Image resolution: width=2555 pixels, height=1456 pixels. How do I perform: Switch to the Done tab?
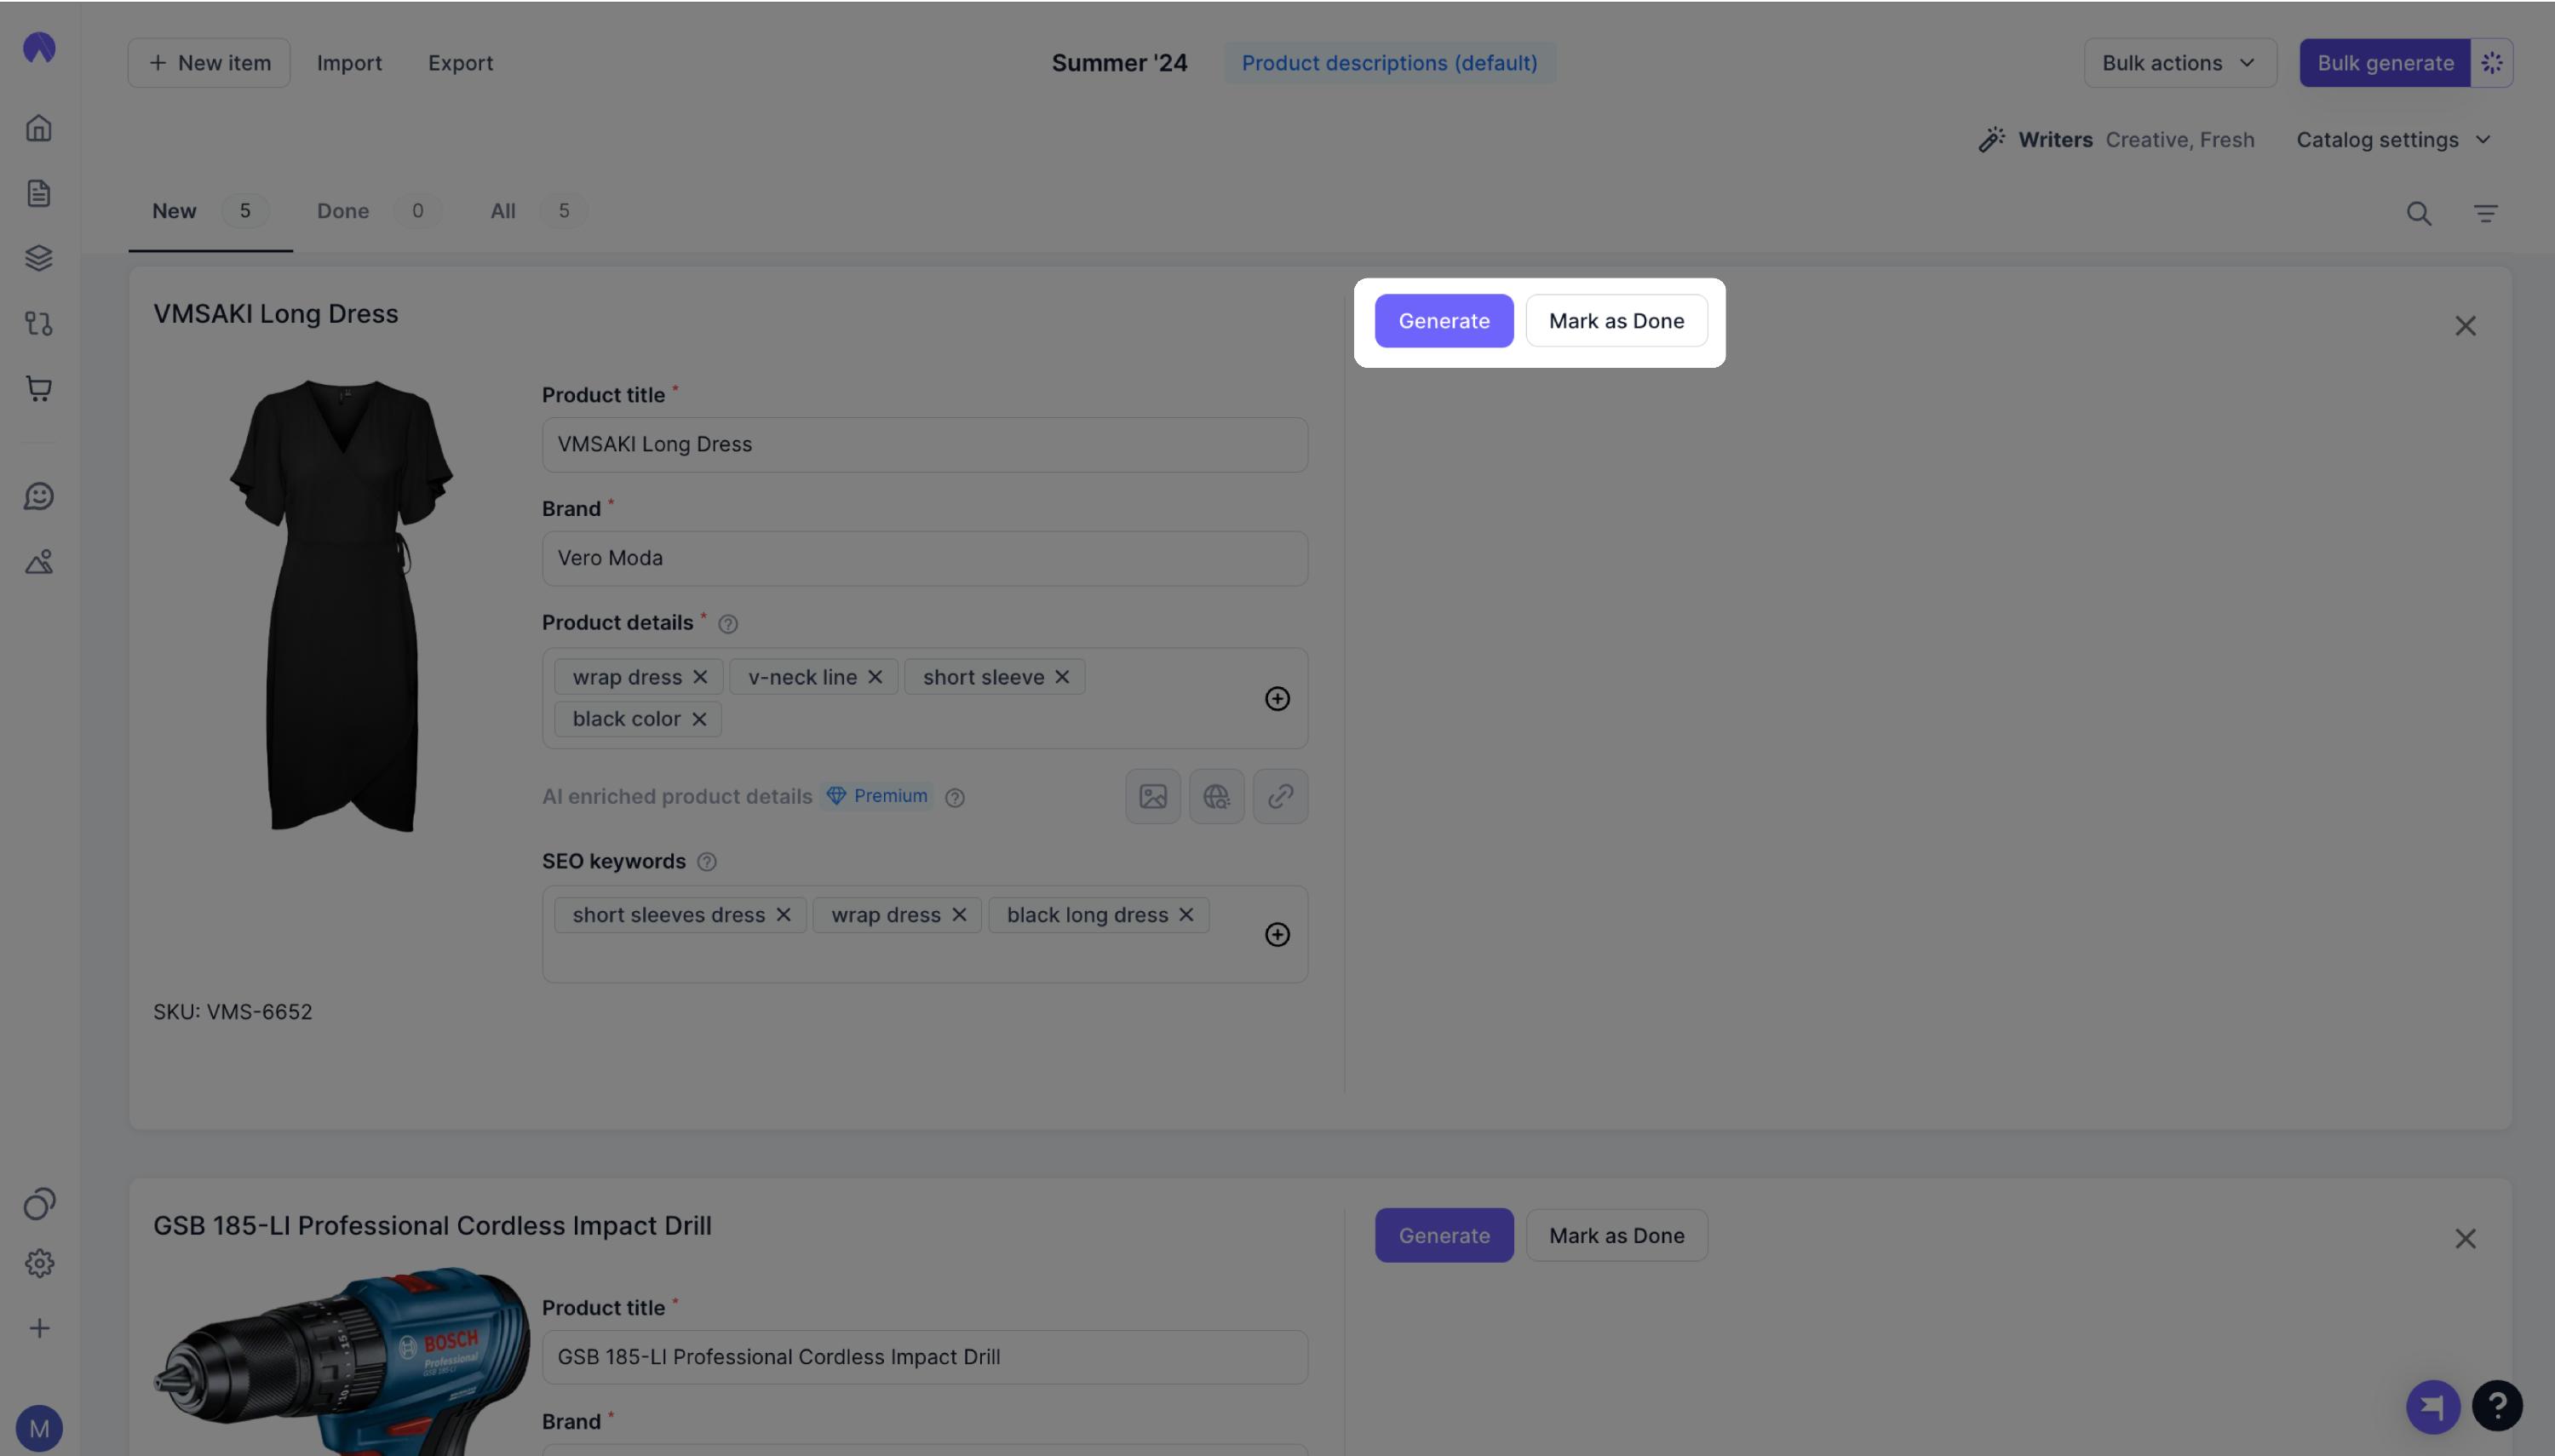coord(377,211)
